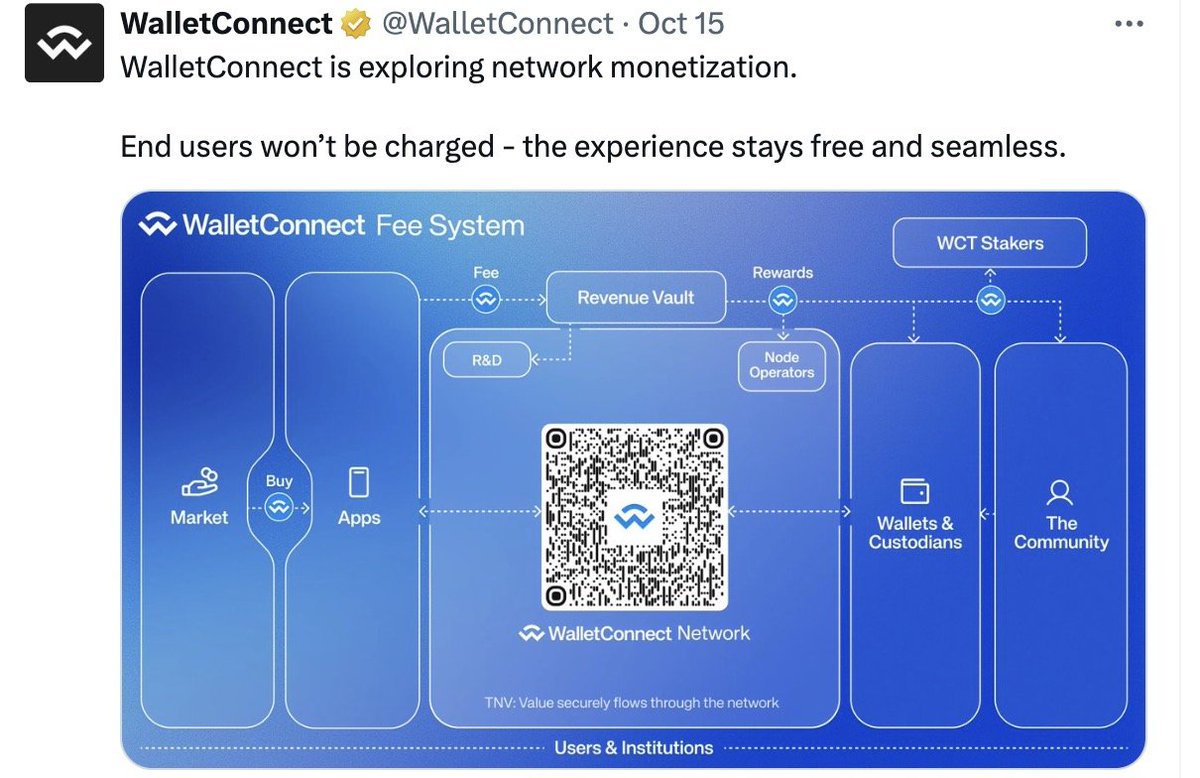Screen dimensions: 1200x778
Task: Click the Apps phone icon
Action: [359, 483]
